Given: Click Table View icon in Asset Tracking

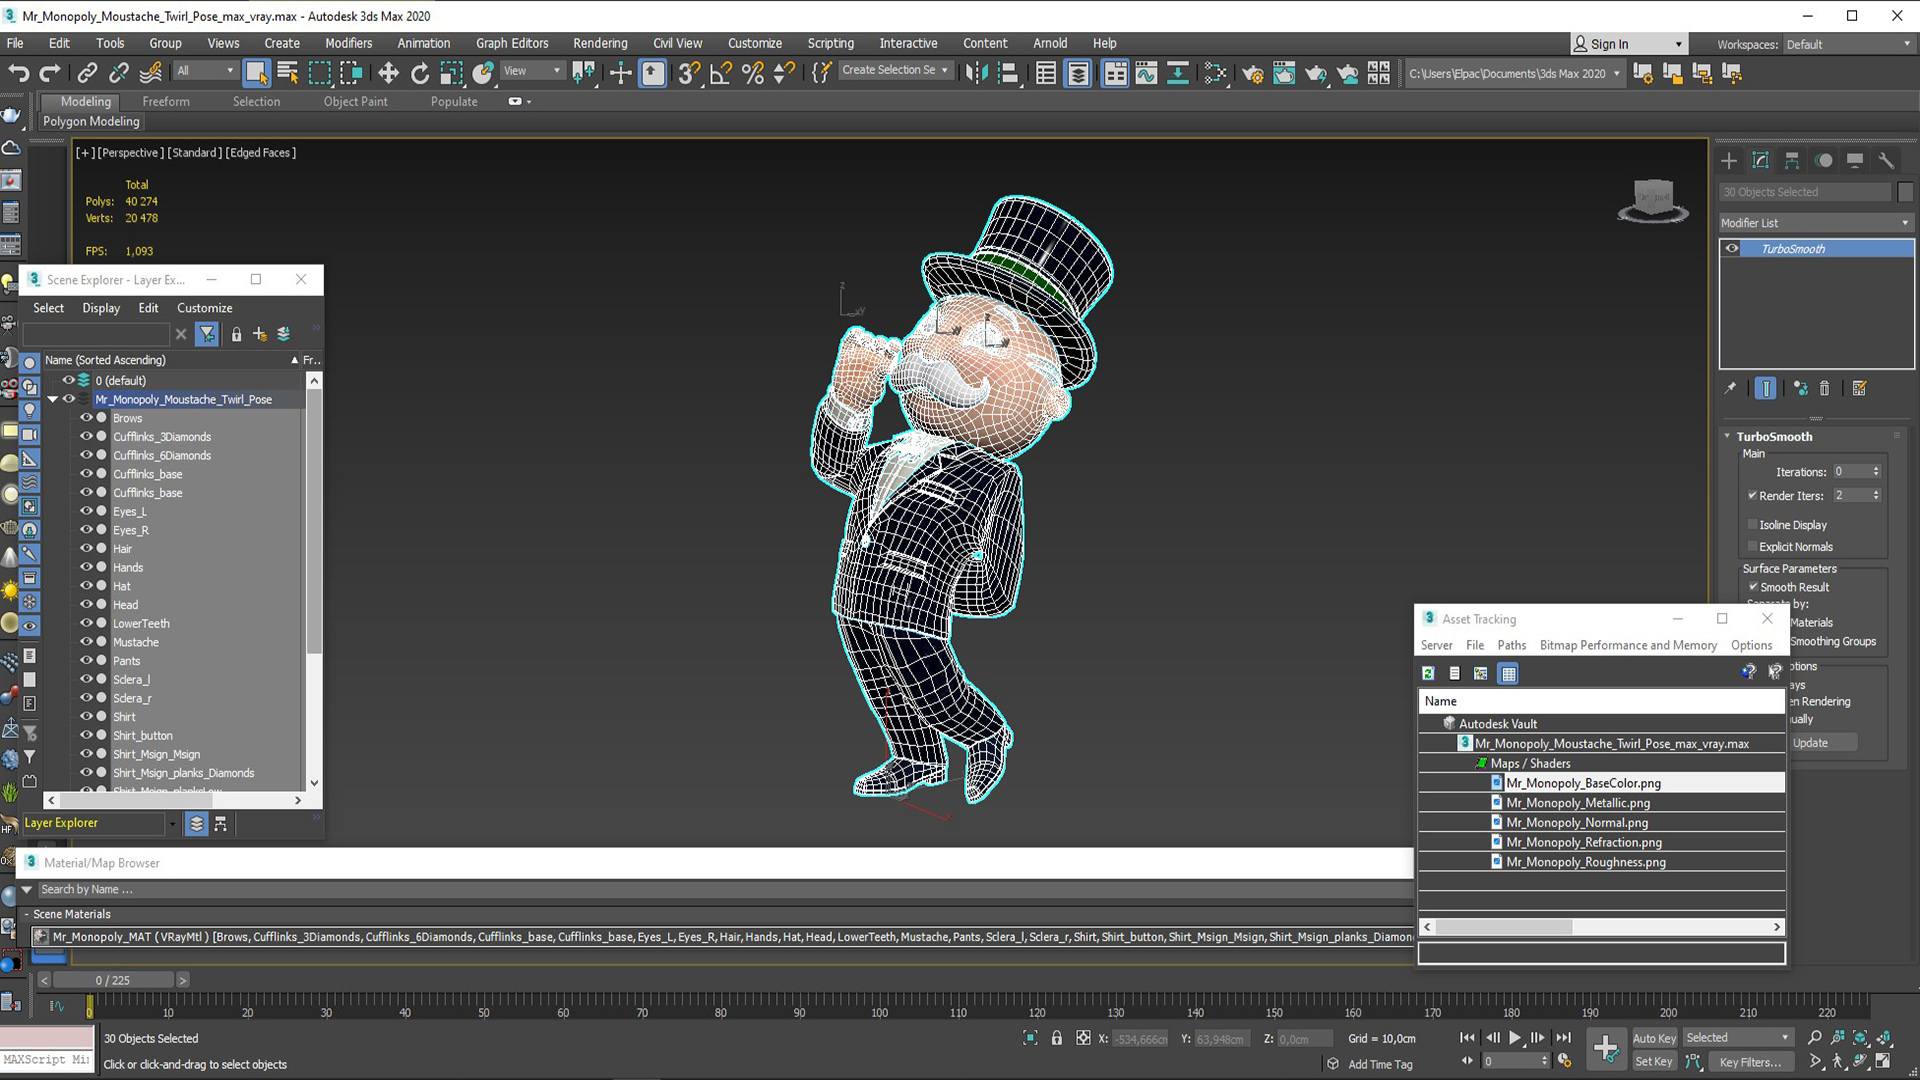Looking at the screenshot, I should tap(1508, 674).
